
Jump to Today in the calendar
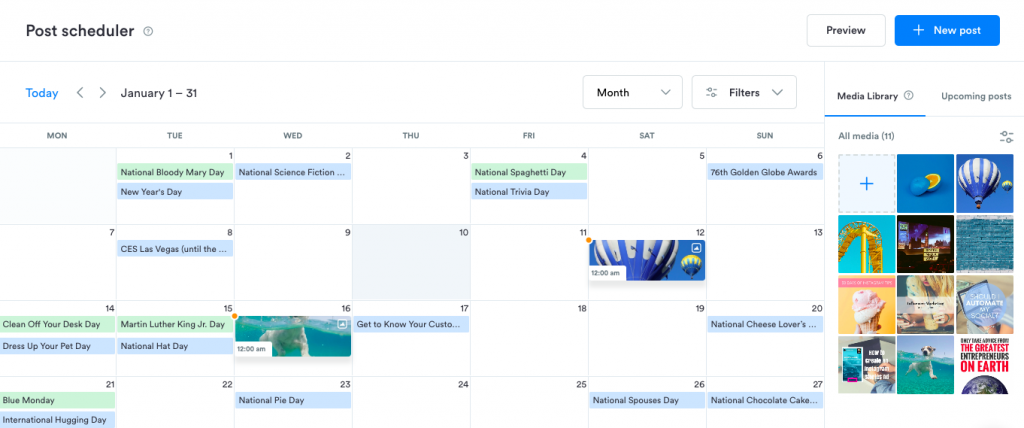click(x=42, y=93)
